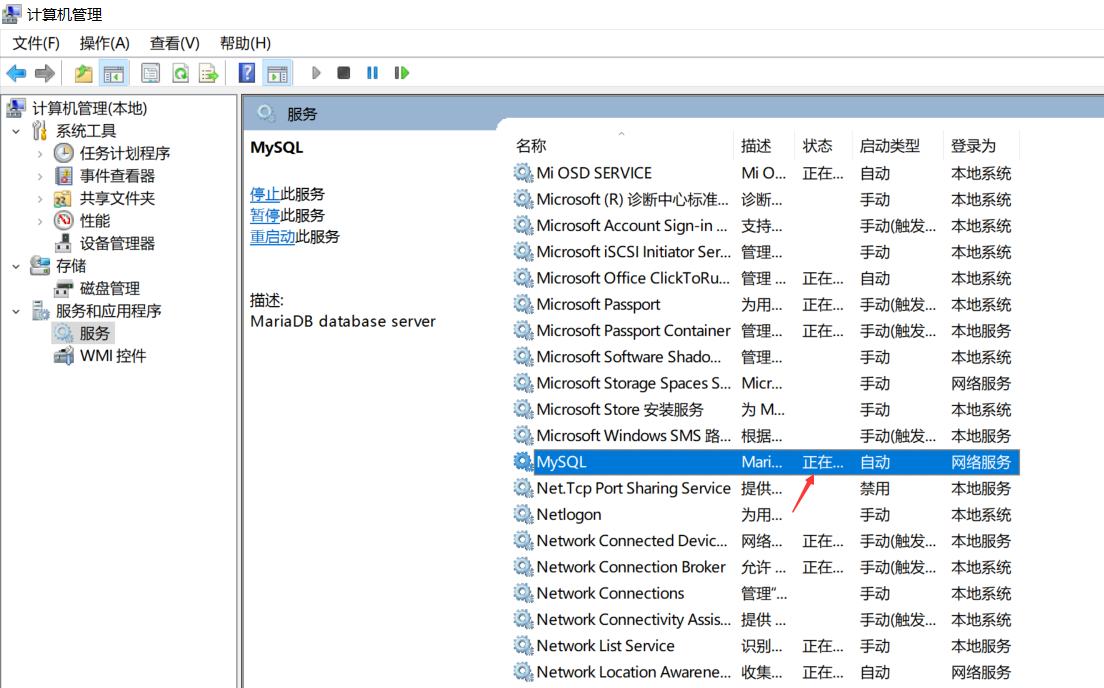Sort by the 名称 column header

click(531, 146)
